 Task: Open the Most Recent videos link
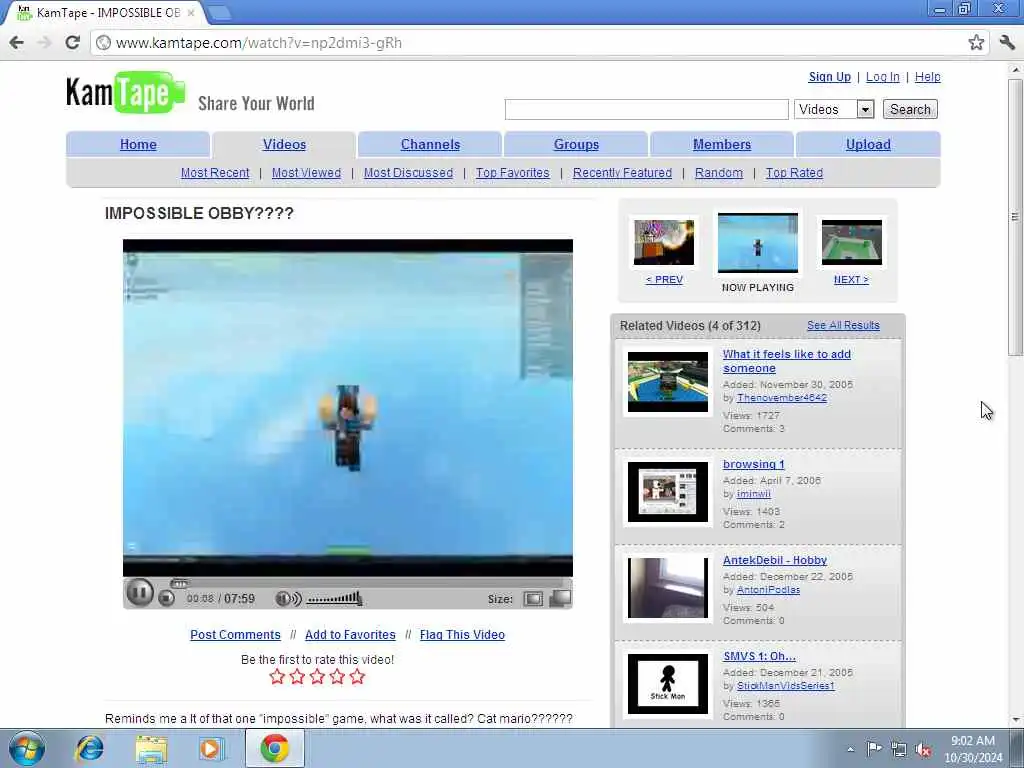[x=215, y=172]
